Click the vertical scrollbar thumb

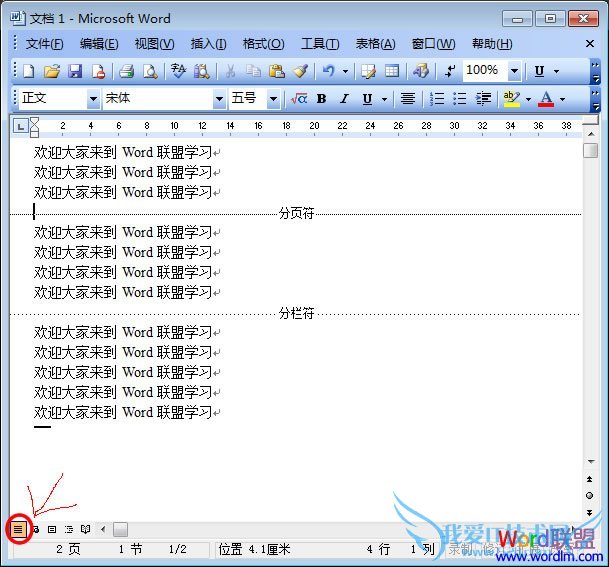pyautogui.click(x=590, y=151)
